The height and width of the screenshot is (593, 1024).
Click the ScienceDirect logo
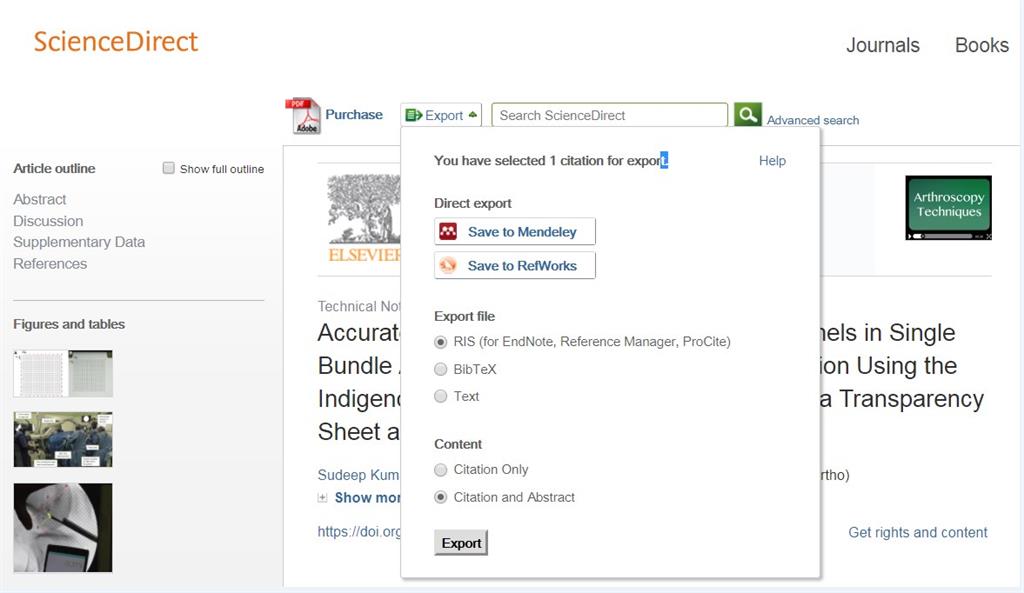point(115,41)
